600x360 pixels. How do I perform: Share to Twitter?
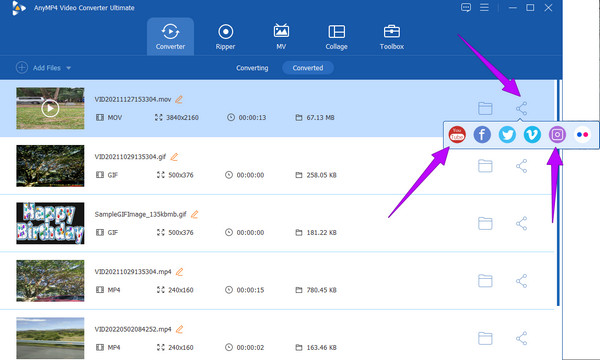click(x=507, y=135)
